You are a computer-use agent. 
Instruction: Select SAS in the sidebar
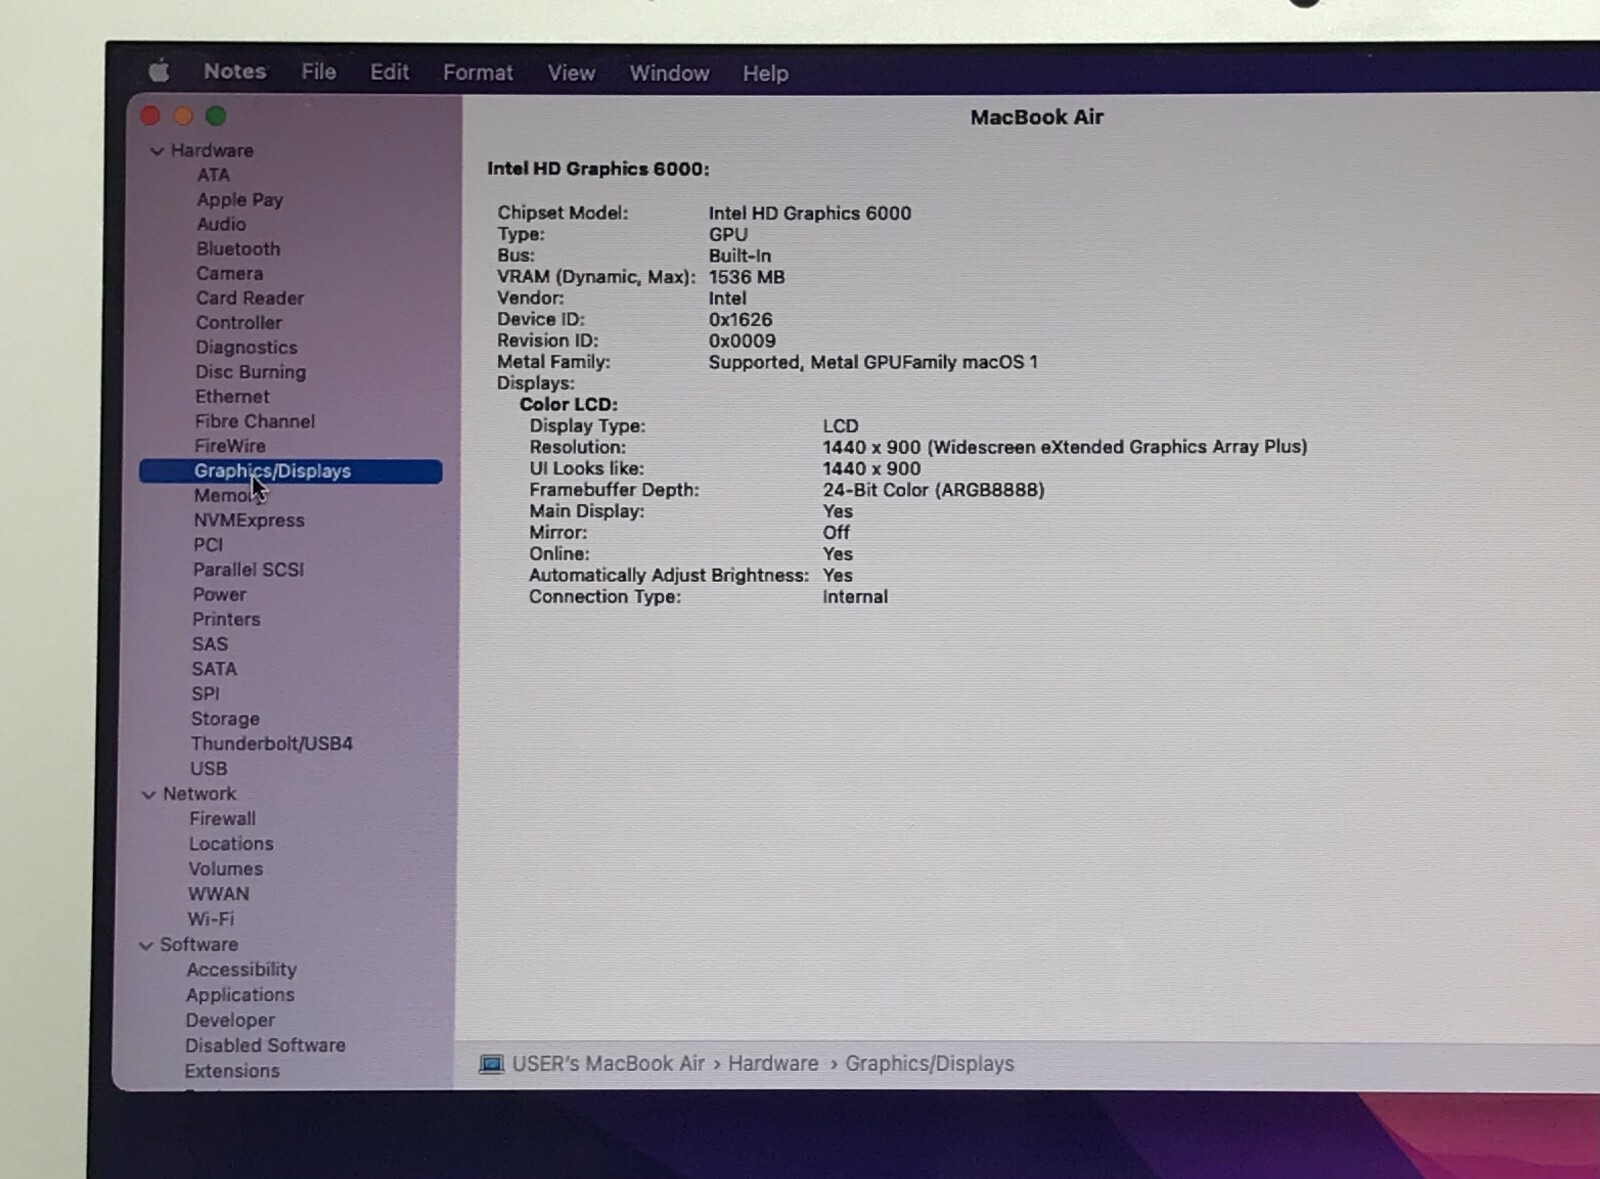pyautogui.click(x=210, y=644)
